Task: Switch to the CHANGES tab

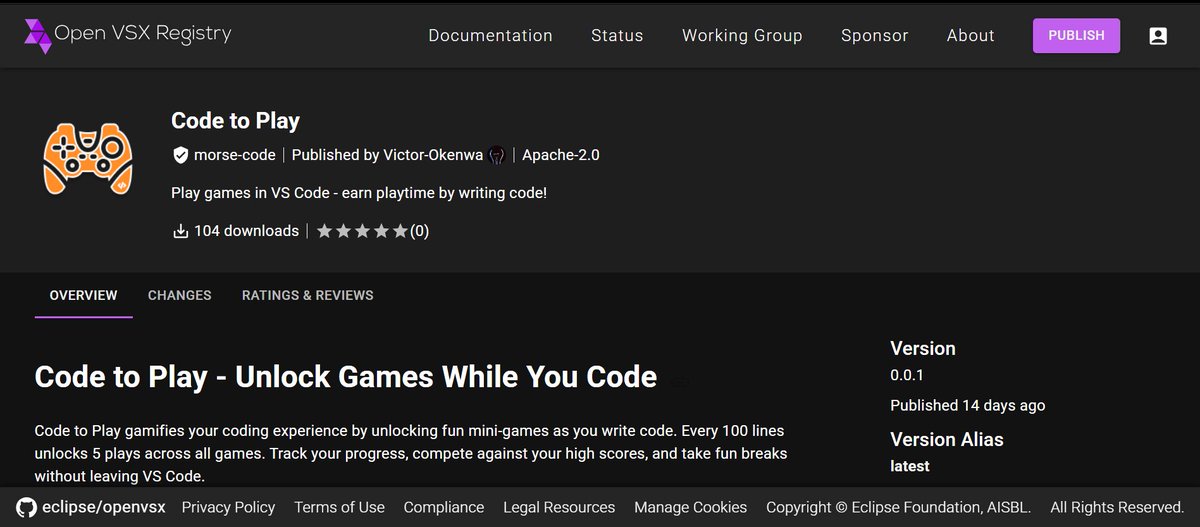Action: (x=179, y=295)
